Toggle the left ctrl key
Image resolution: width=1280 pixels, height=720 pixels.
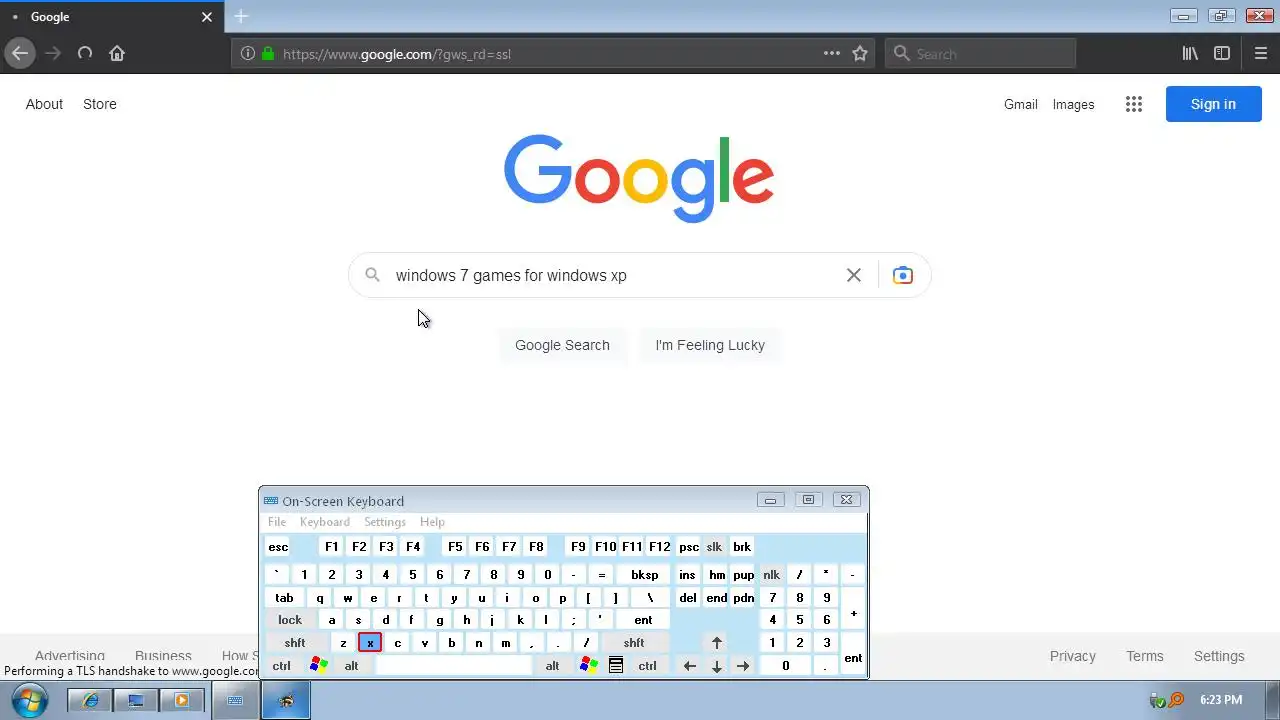(x=282, y=666)
